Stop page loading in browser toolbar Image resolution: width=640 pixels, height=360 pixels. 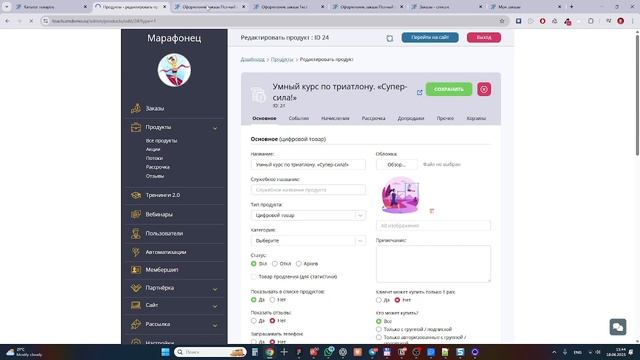pyautogui.click(x=31, y=21)
